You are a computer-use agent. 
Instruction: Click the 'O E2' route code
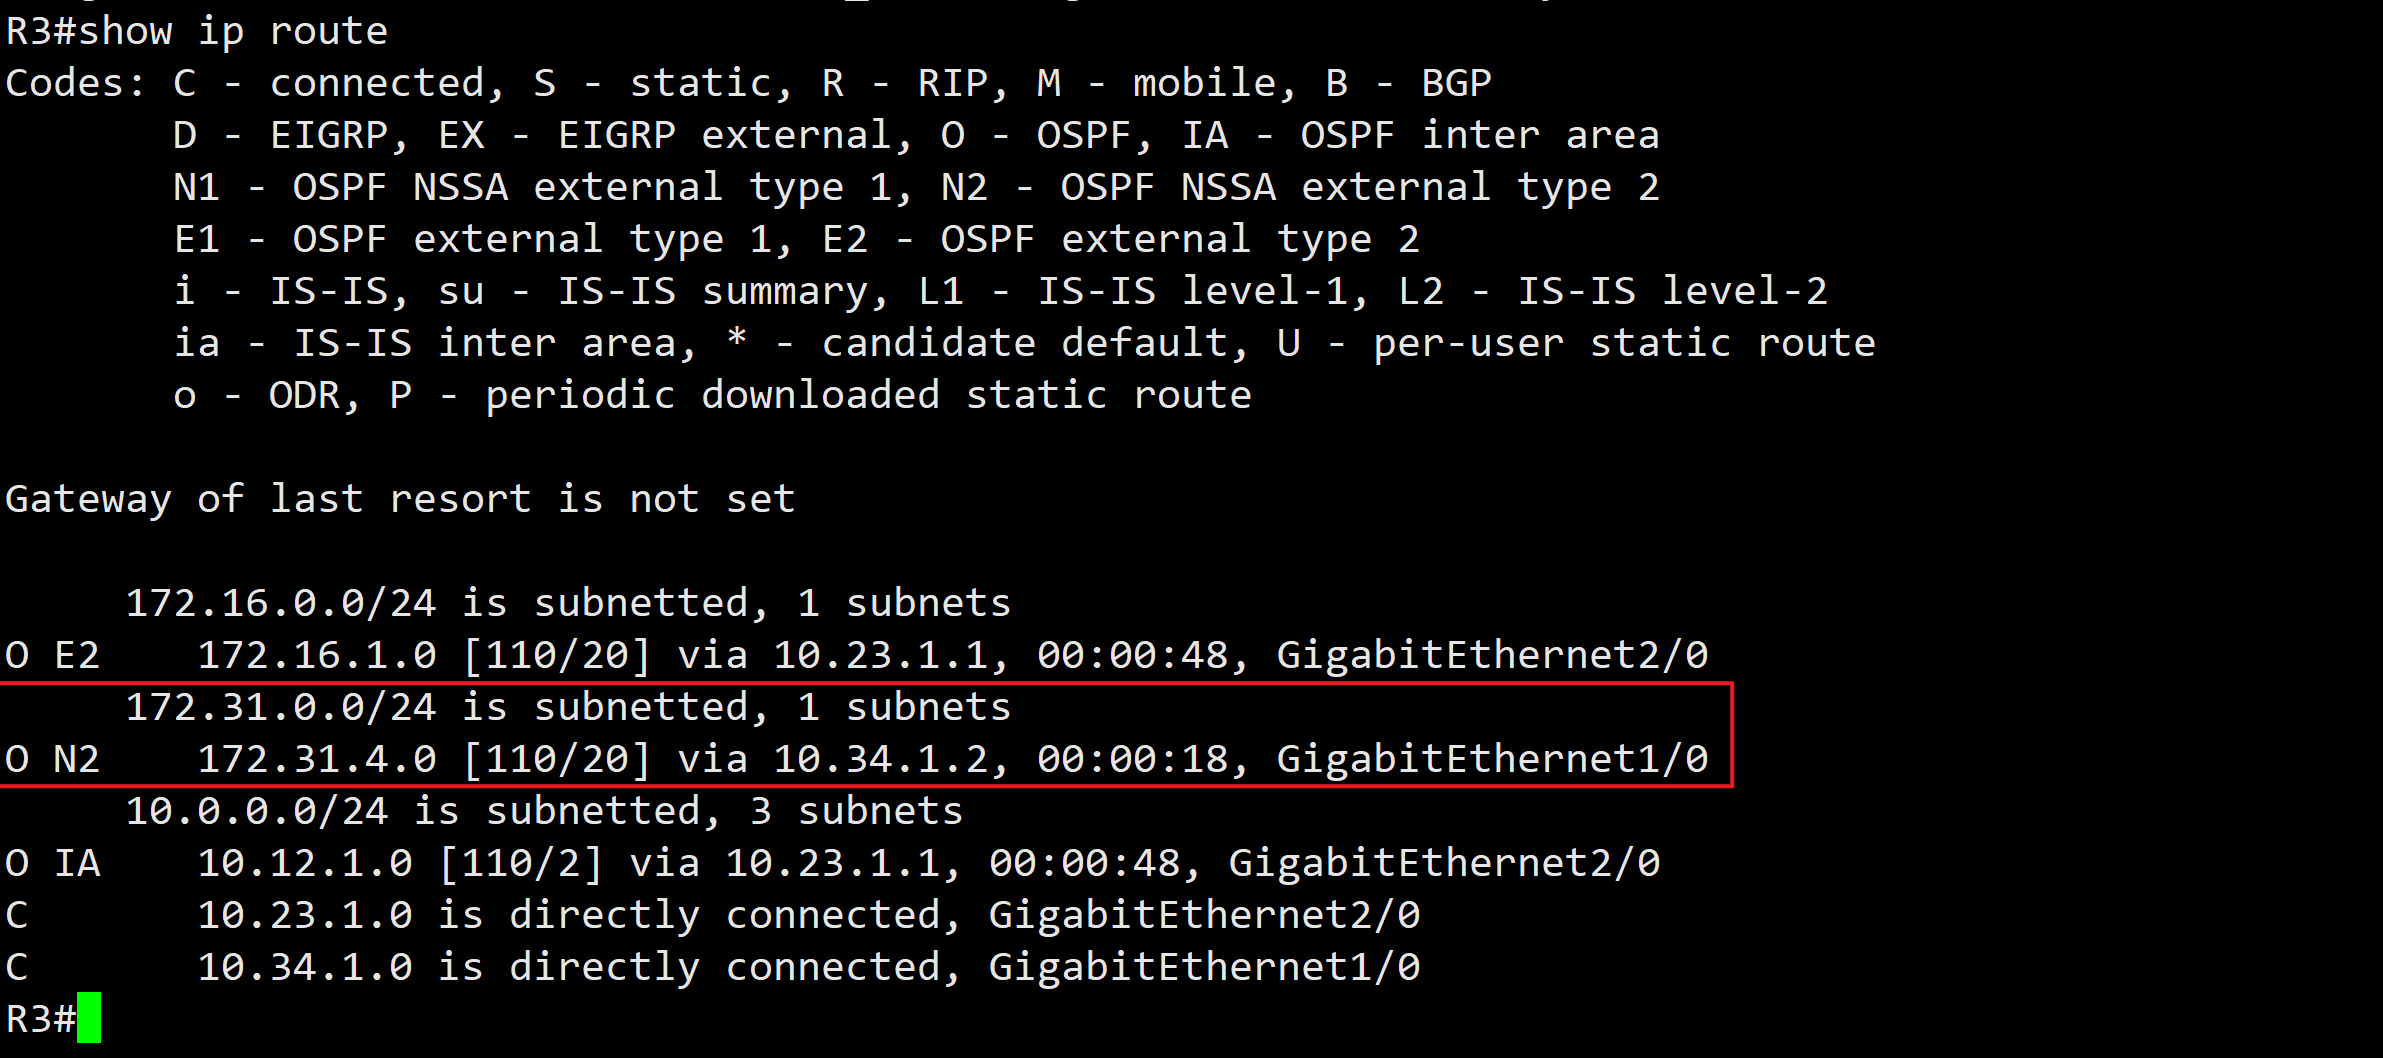point(53,656)
